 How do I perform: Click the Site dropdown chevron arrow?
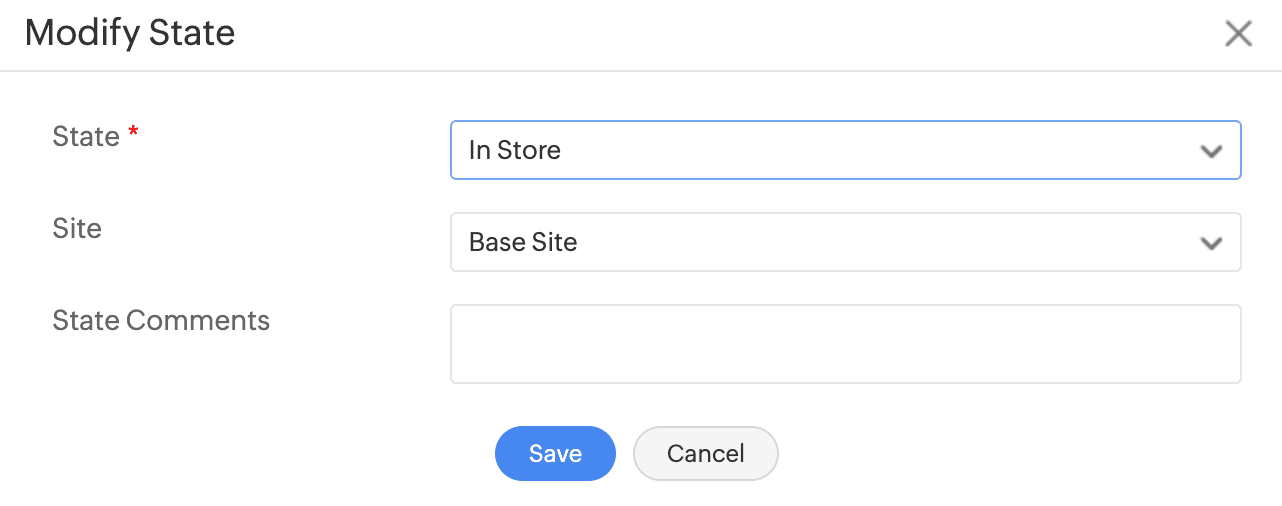[x=1211, y=243]
